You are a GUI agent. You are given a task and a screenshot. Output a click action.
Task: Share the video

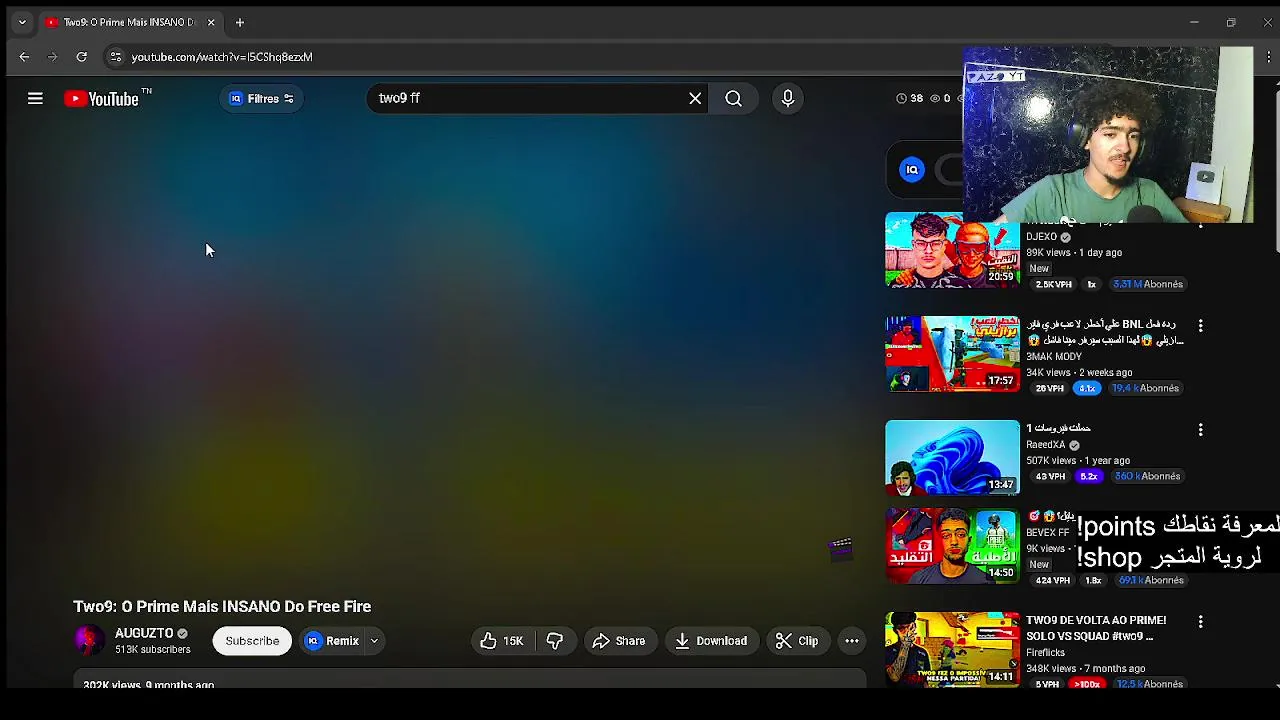coord(619,641)
